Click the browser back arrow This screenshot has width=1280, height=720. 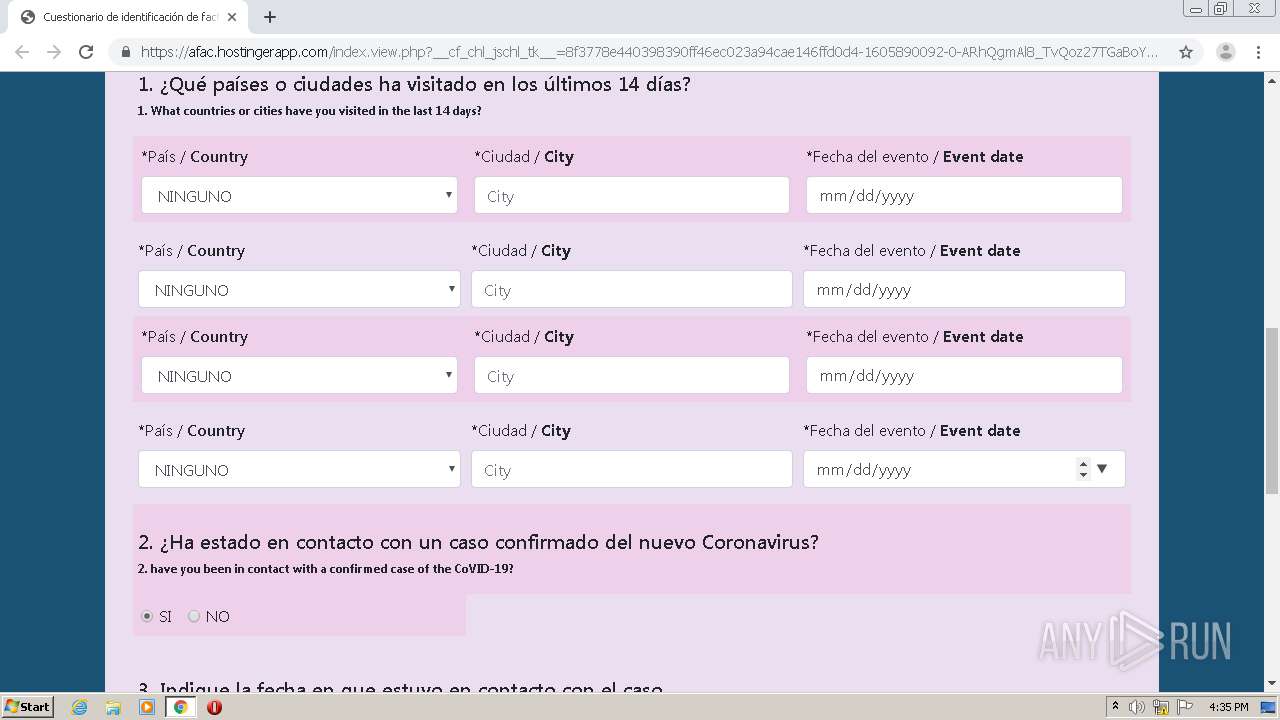click(x=22, y=52)
